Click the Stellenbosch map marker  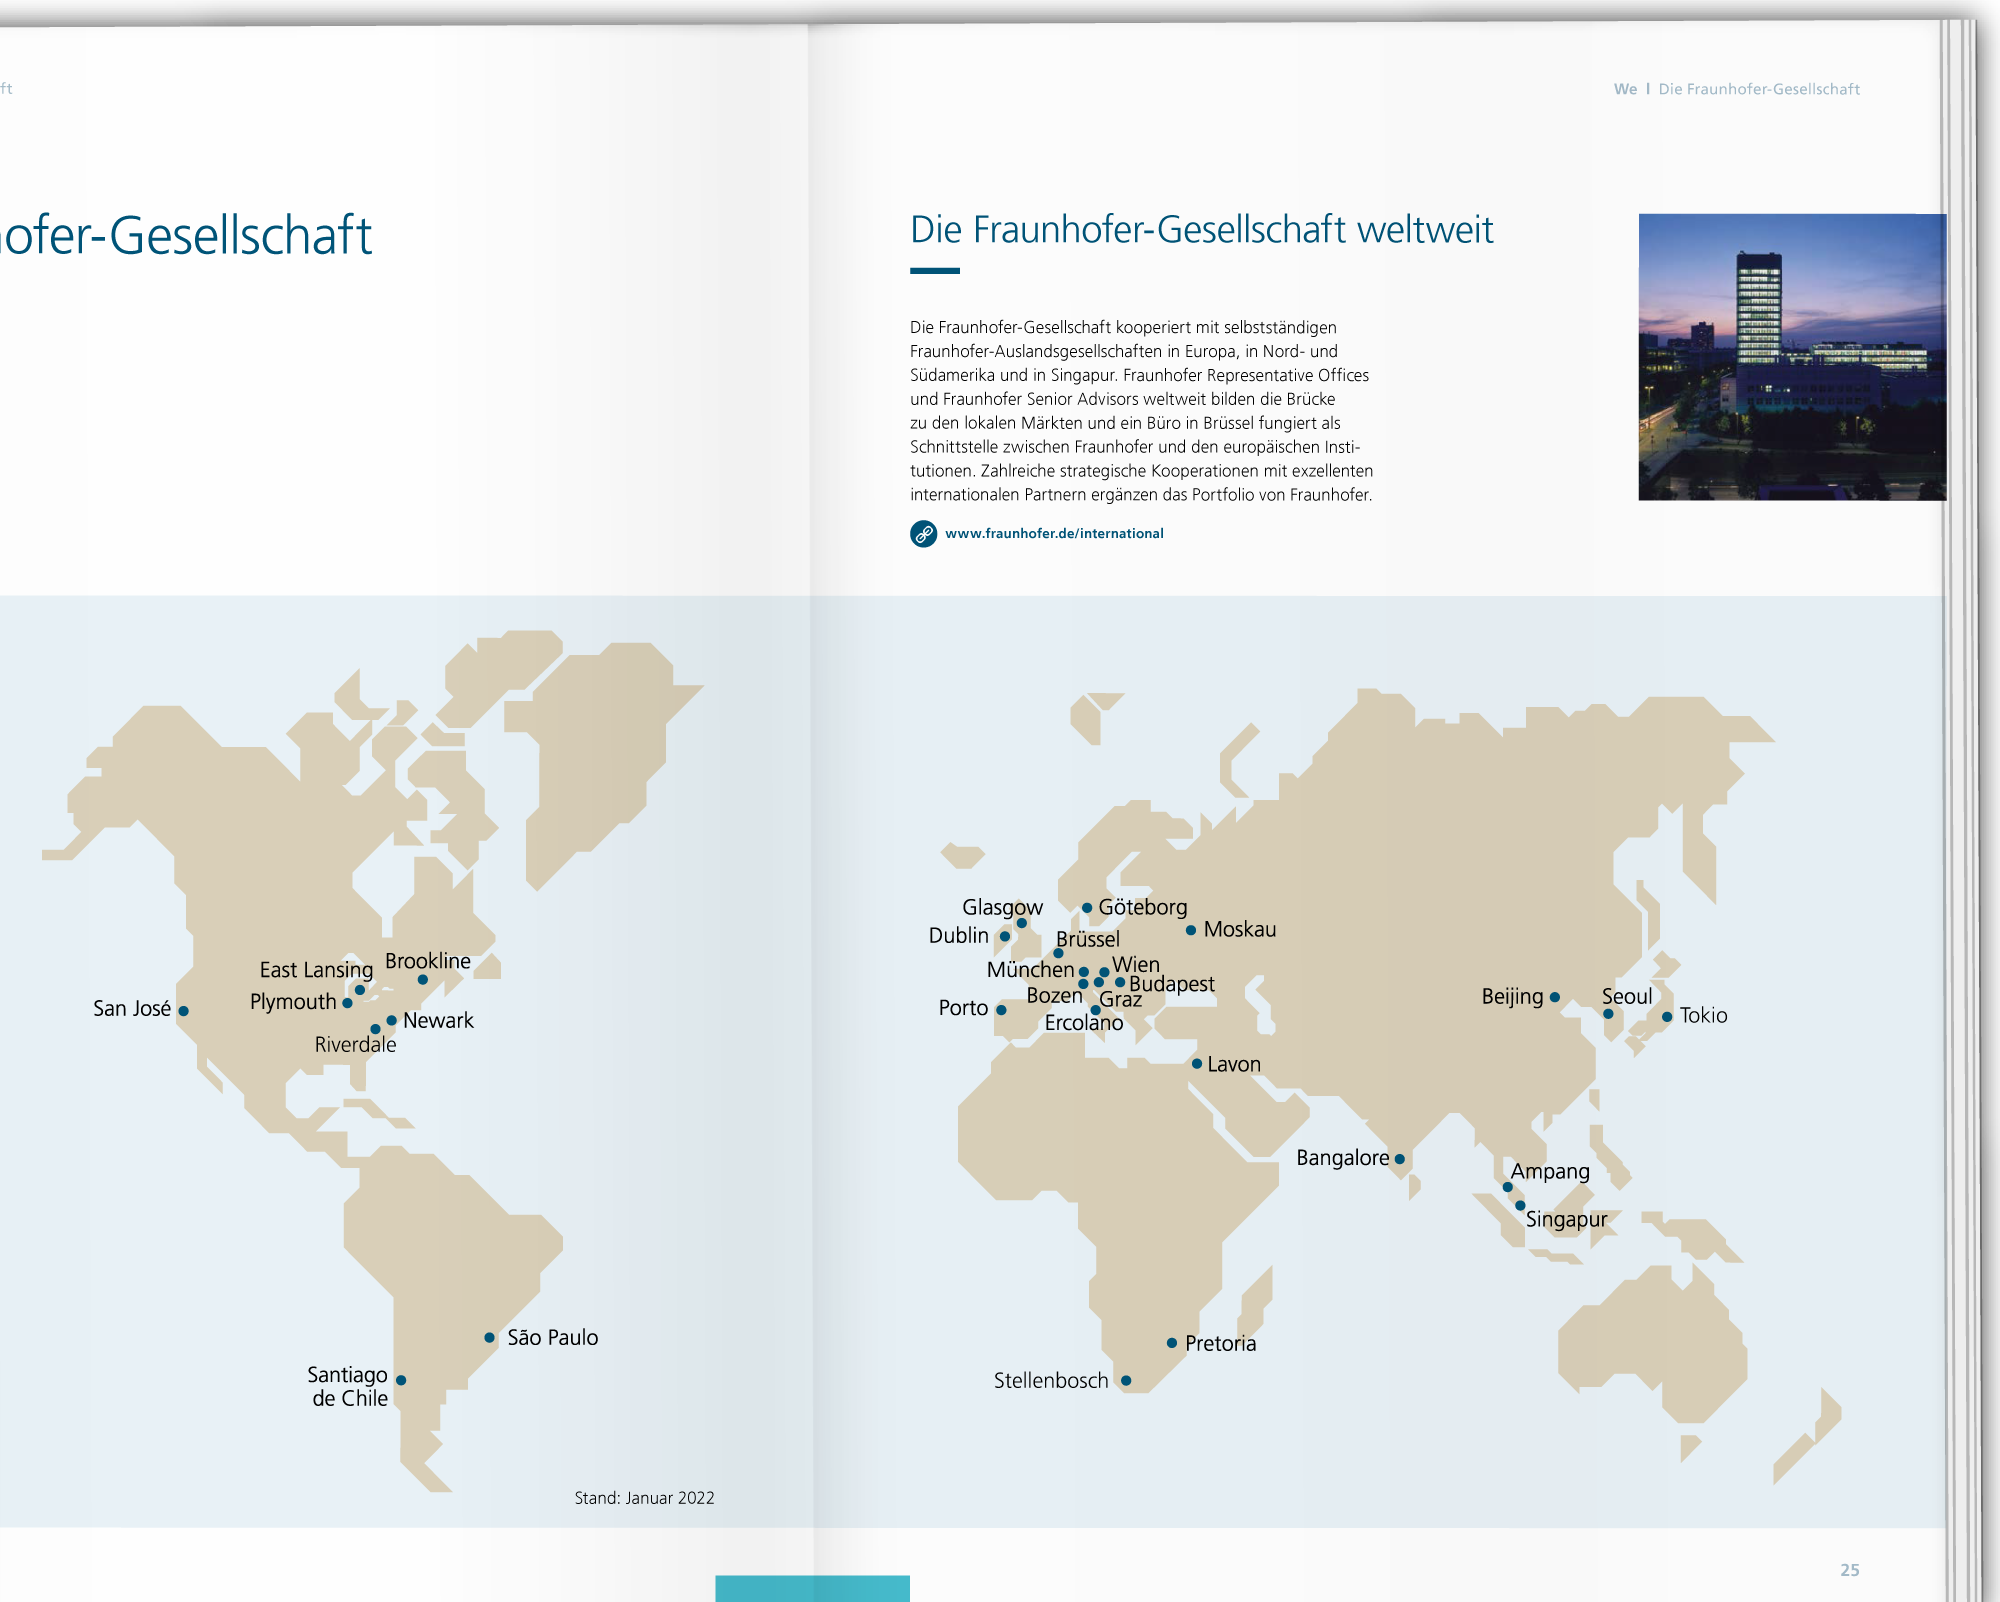coord(1126,1381)
